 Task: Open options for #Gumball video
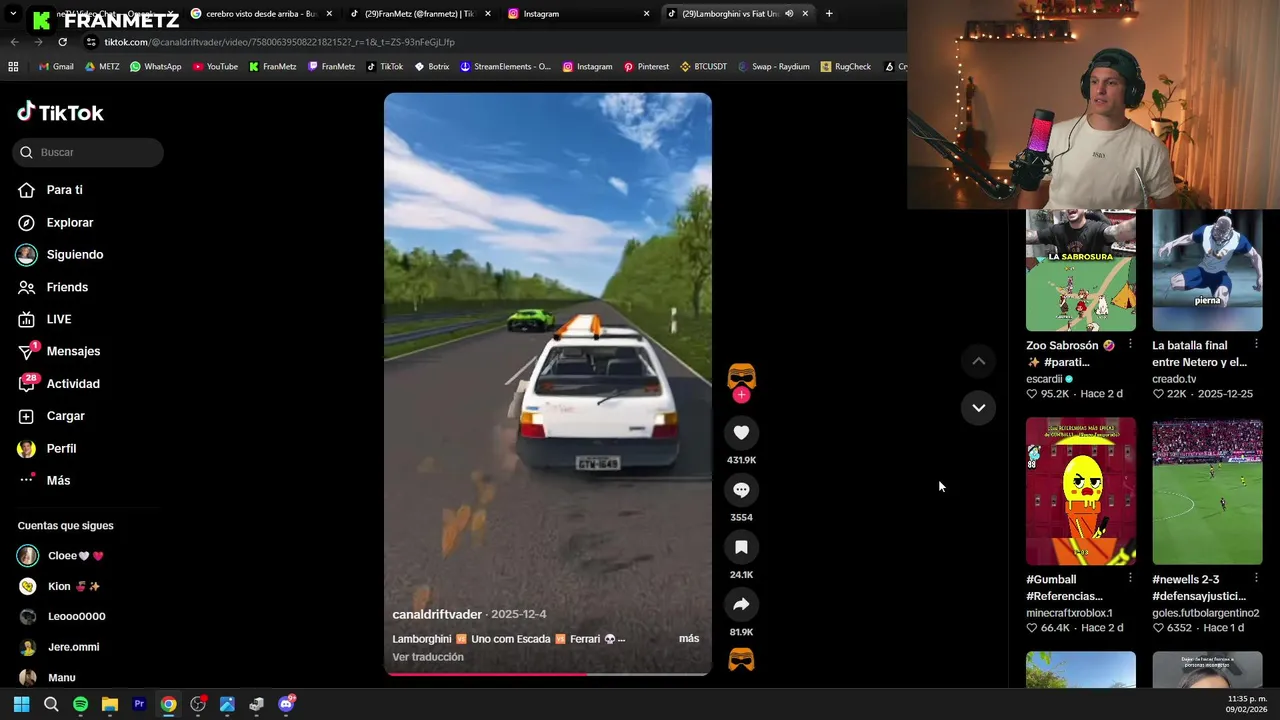1130,578
